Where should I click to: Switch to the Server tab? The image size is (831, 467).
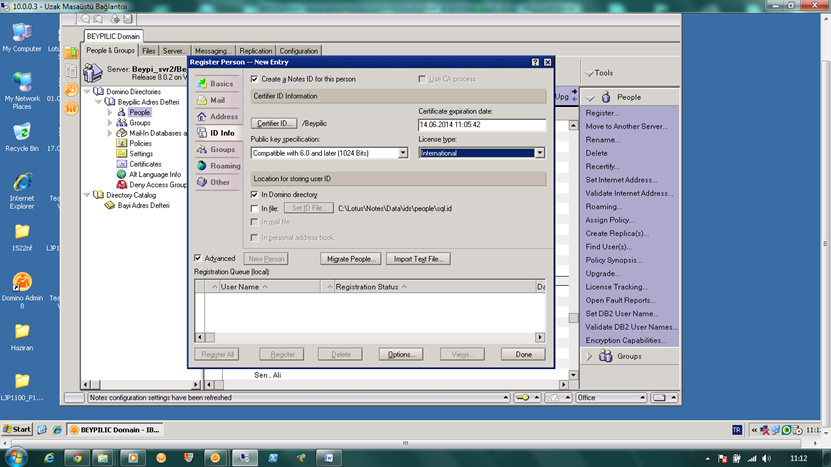(174, 51)
